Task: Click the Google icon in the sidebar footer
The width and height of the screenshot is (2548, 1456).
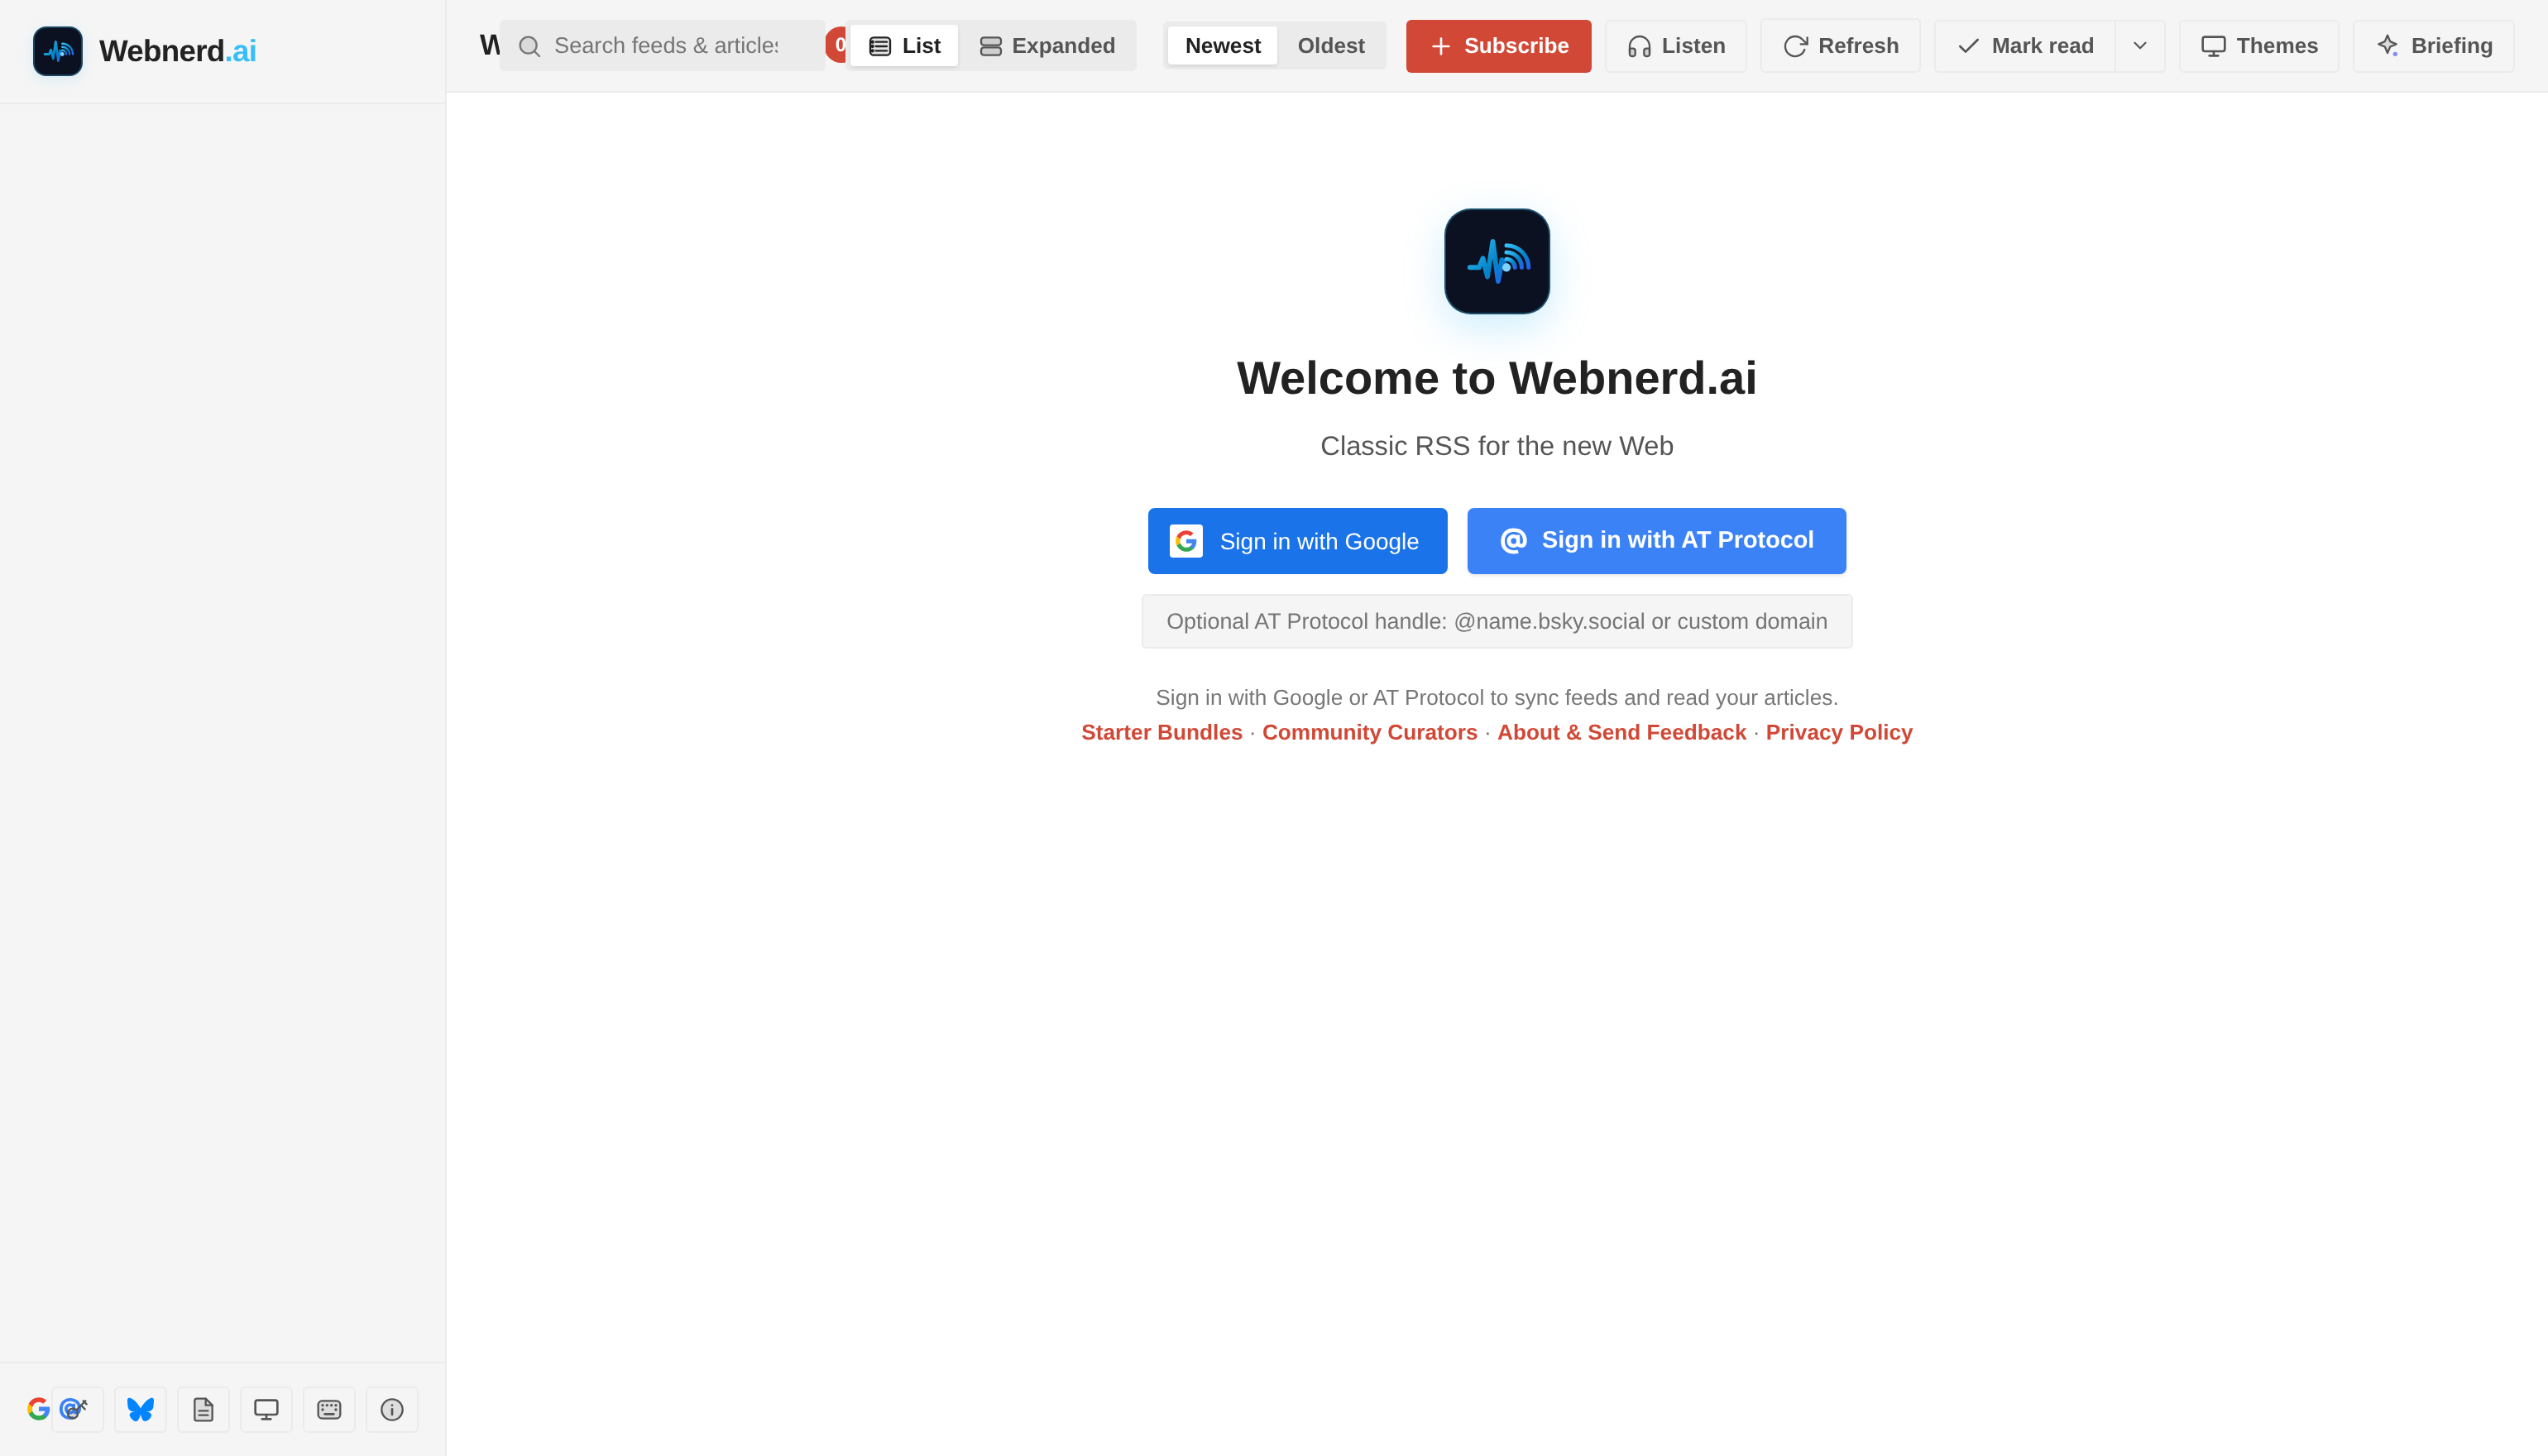Action: pos(38,1409)
